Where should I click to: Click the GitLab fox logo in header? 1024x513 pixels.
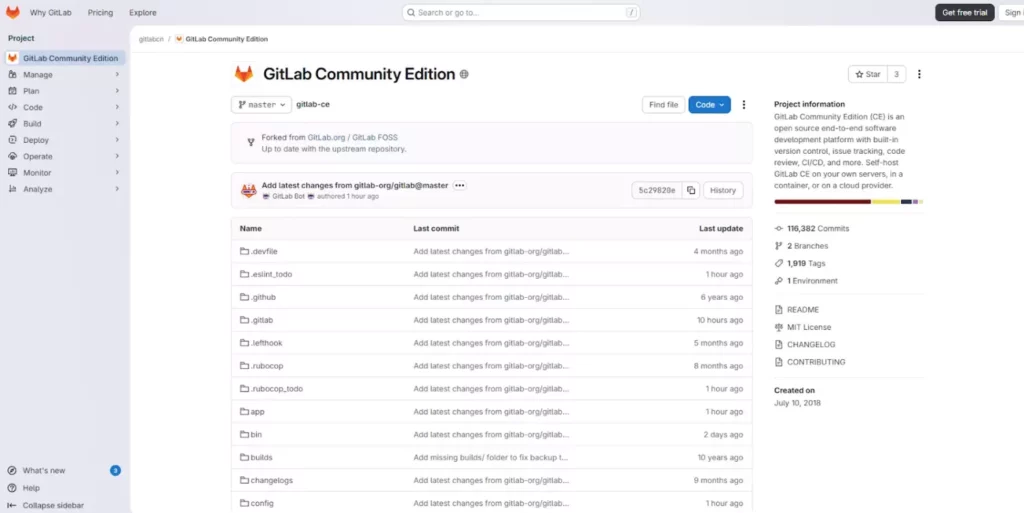(12, 12)
